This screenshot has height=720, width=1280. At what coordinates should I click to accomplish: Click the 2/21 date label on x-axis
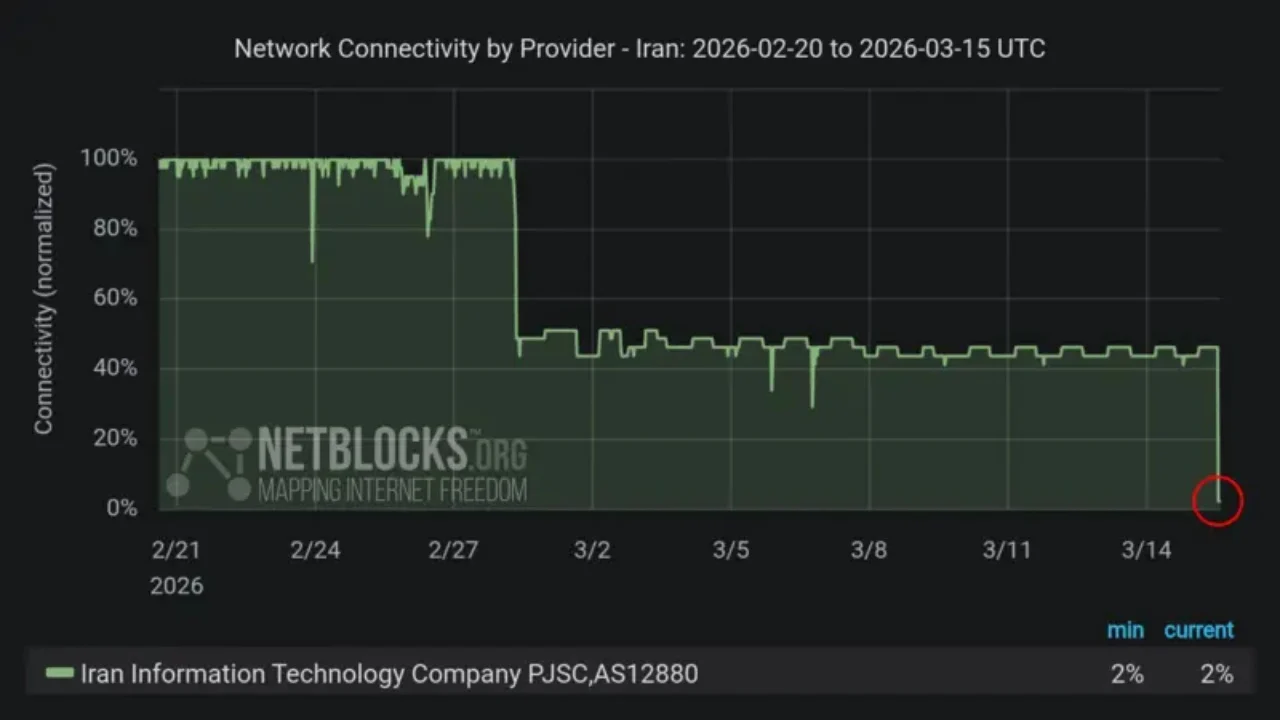[x=176, y=550]
